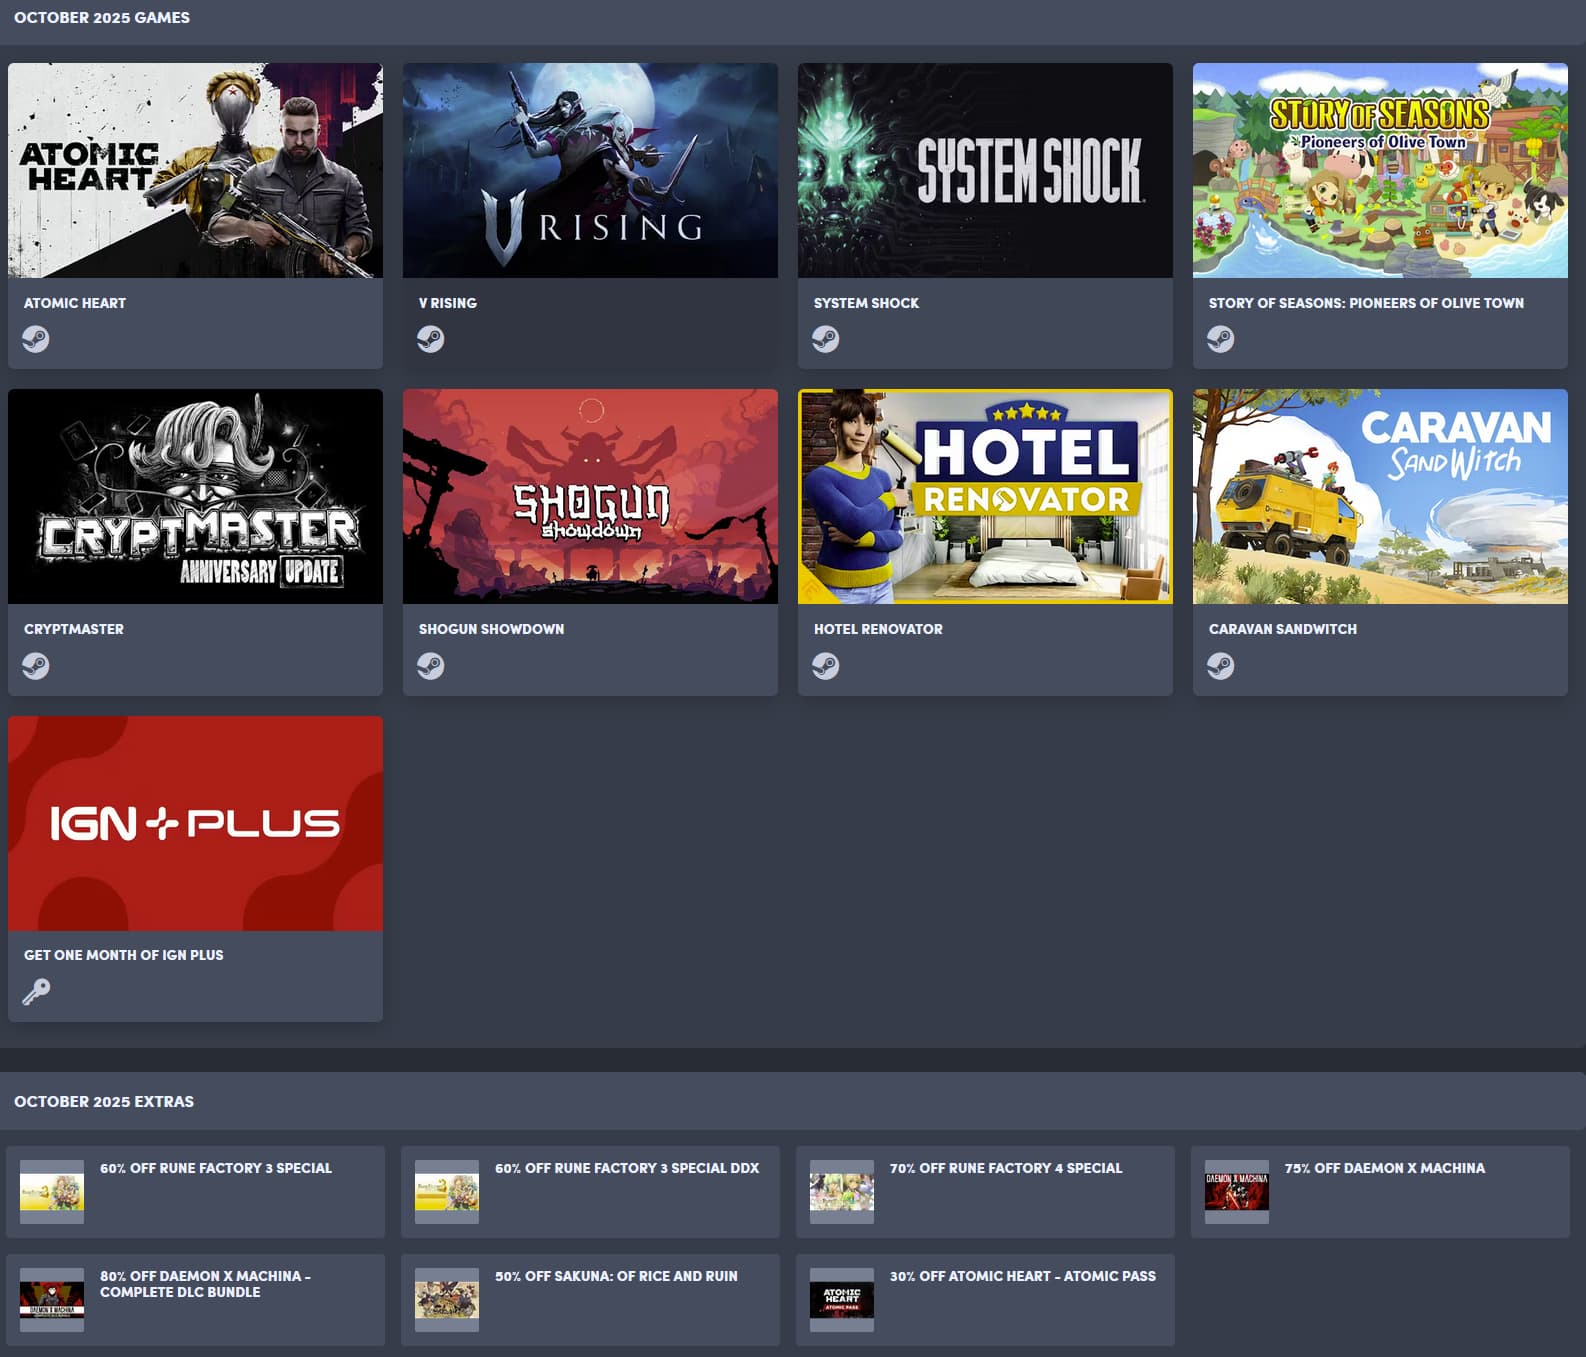Open 30% off Atomic Heart Atomic Pass

point(1022,1276)
